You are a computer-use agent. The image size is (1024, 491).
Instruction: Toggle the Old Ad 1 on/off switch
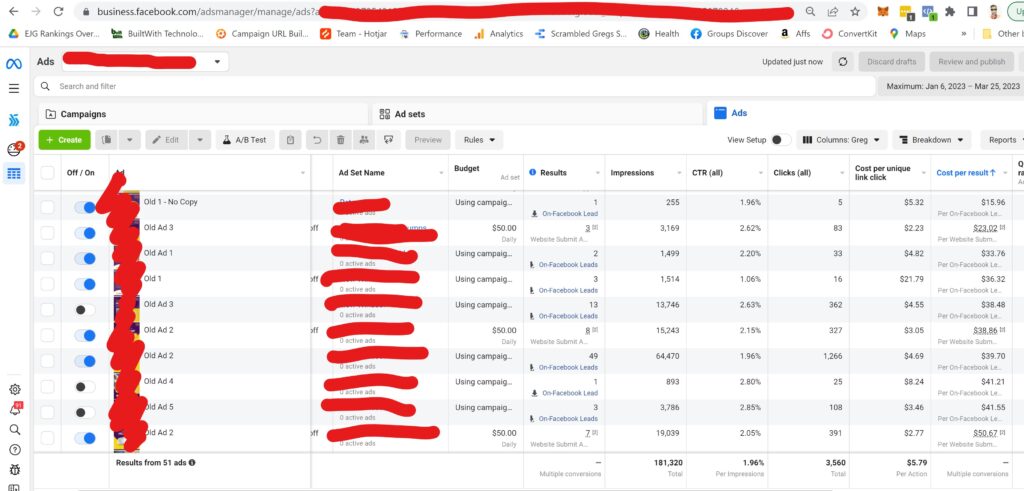click(x=85, y=259)
